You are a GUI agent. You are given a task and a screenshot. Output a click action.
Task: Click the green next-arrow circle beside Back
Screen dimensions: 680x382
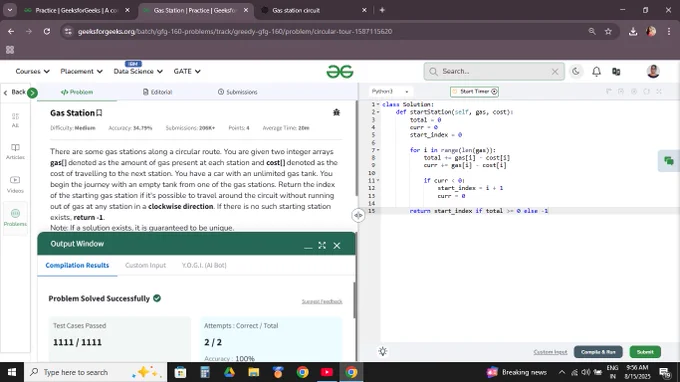(32, 92)
